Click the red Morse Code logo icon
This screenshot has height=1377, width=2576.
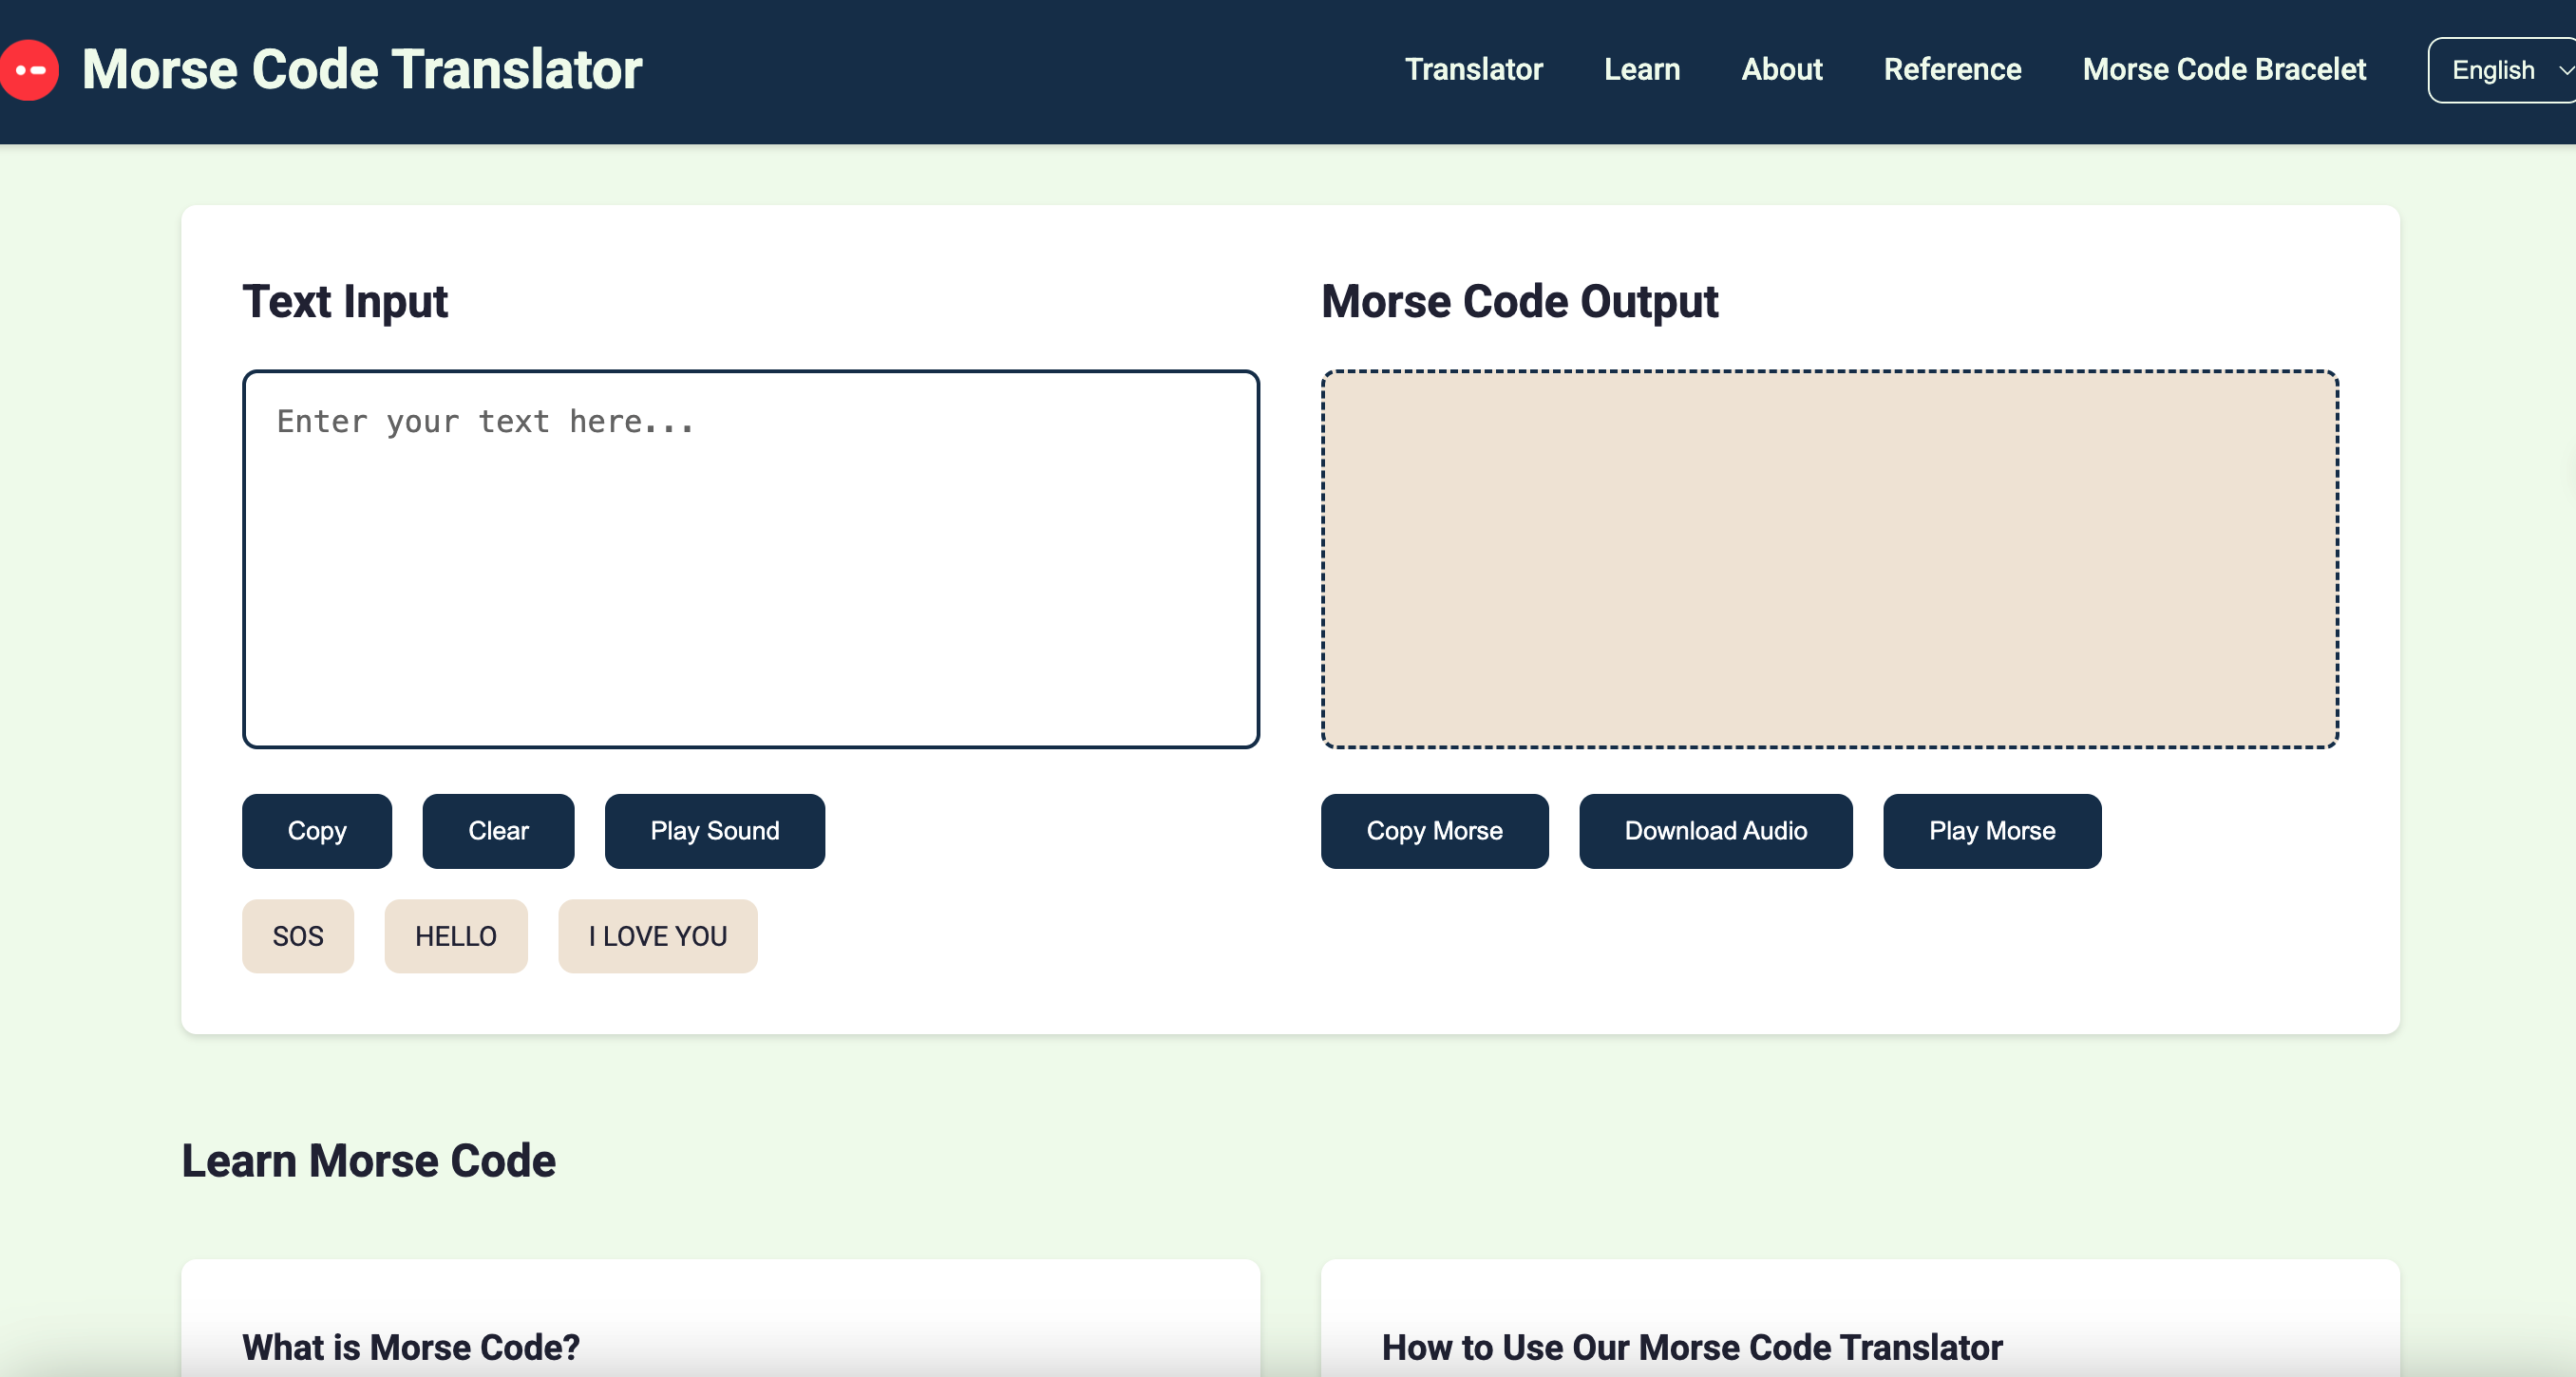pyautogui.click(x=30, y=69)
